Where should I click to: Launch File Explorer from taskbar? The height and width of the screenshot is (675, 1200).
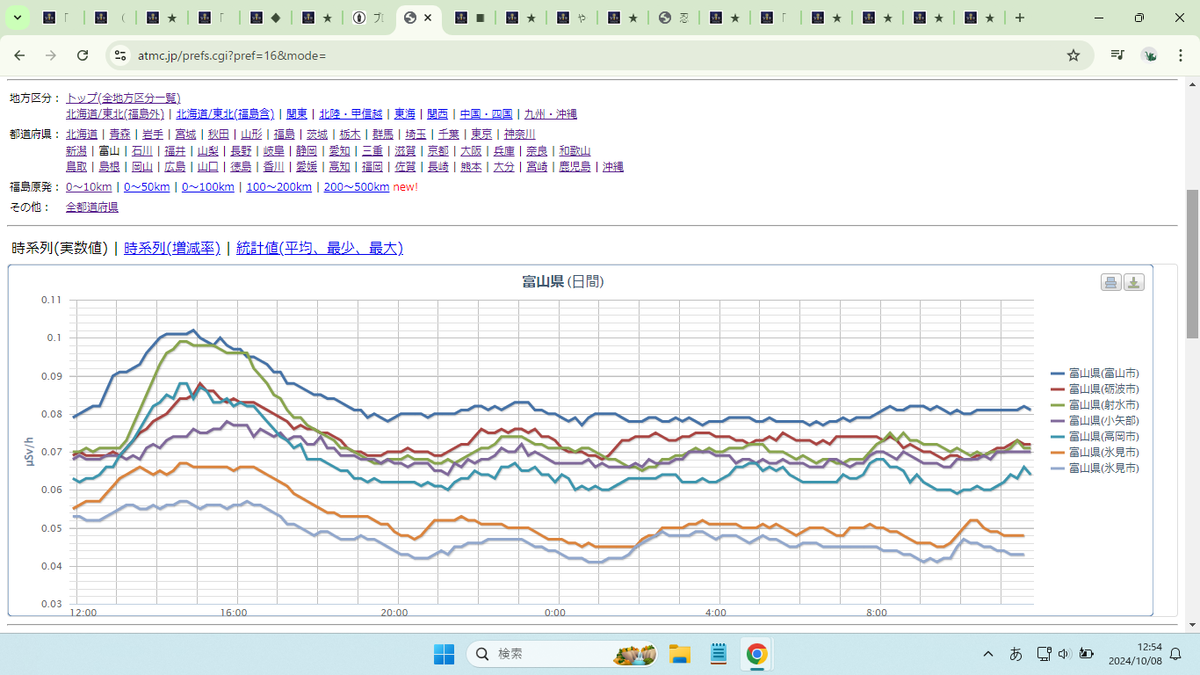tap(680, 654)
